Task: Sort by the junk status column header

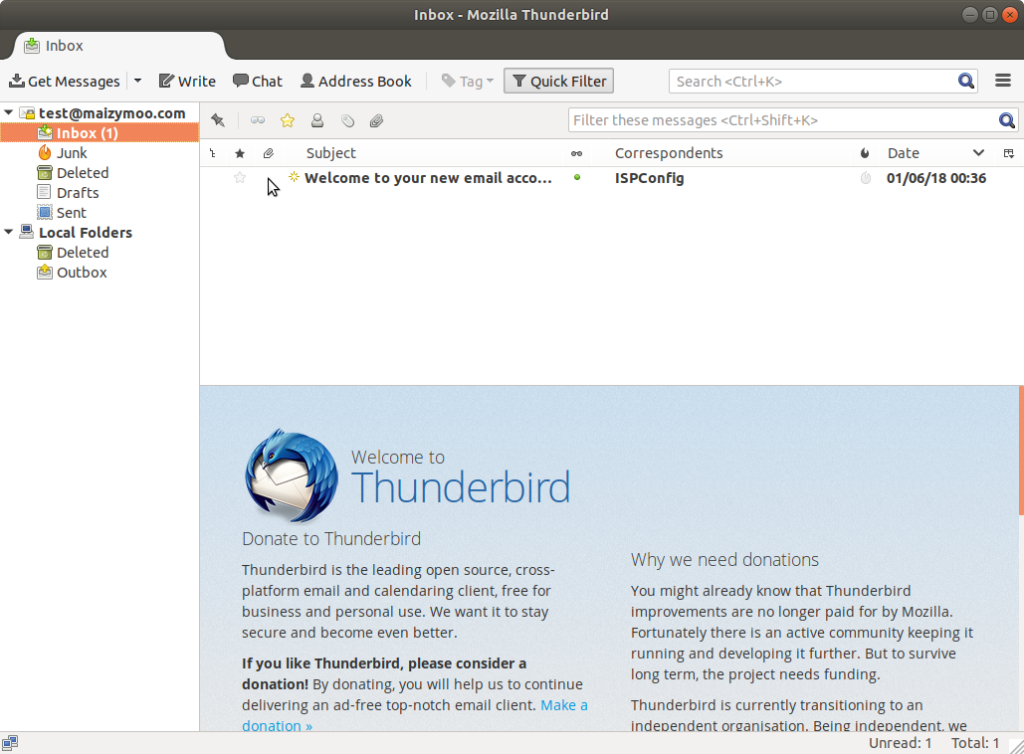Action: pos(865,153)
